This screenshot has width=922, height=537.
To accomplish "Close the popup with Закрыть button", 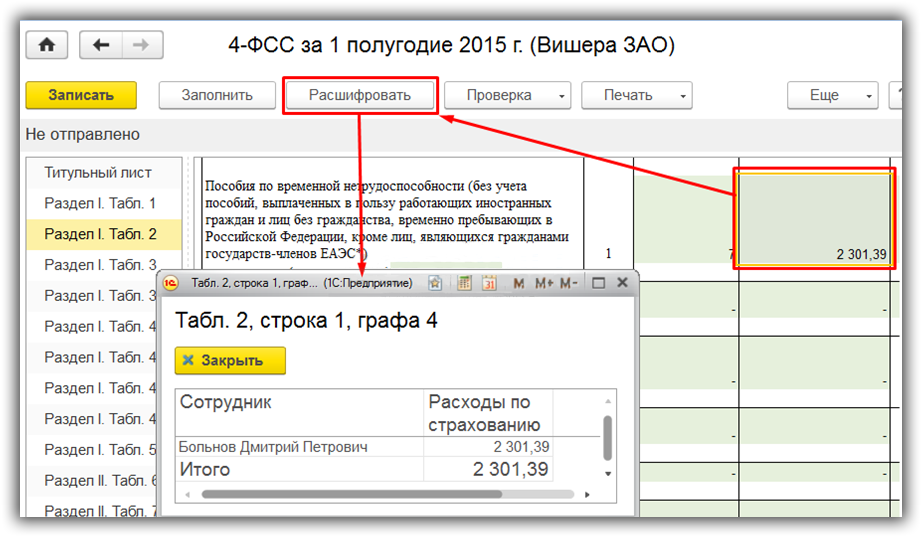I will (x=230, y=361).
